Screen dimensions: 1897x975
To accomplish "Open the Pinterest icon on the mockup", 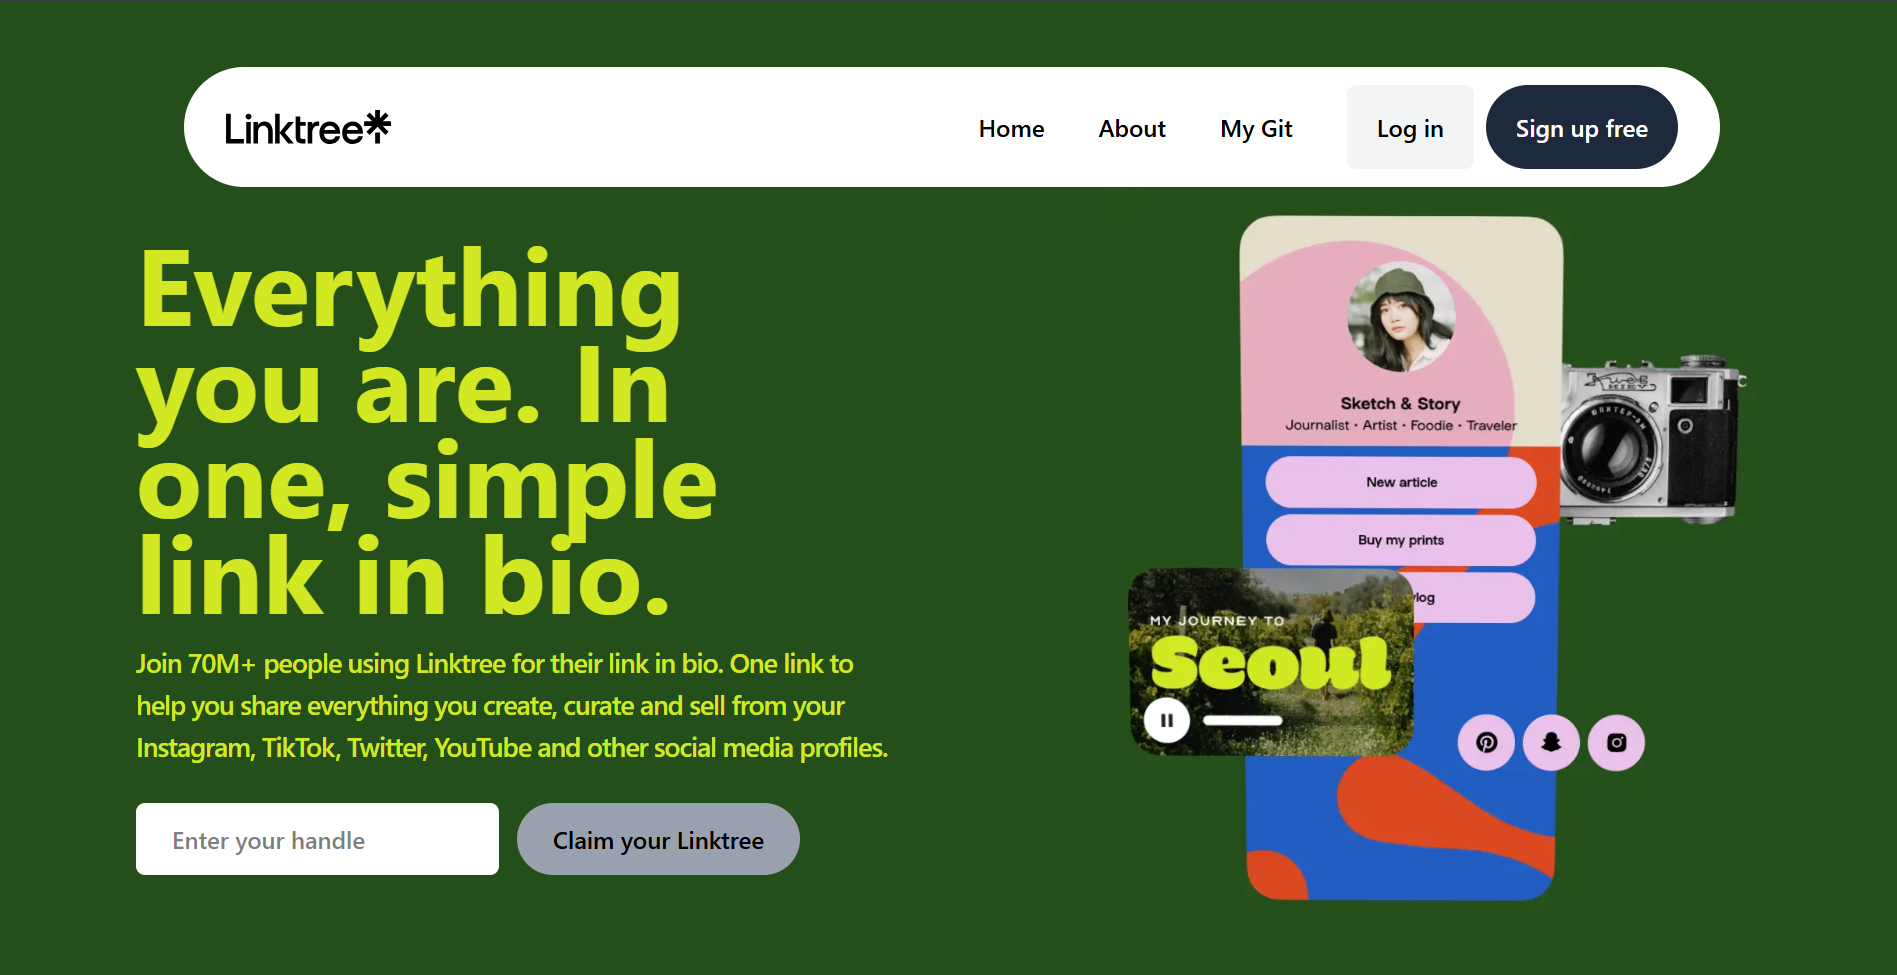I will coord(1486,743).
